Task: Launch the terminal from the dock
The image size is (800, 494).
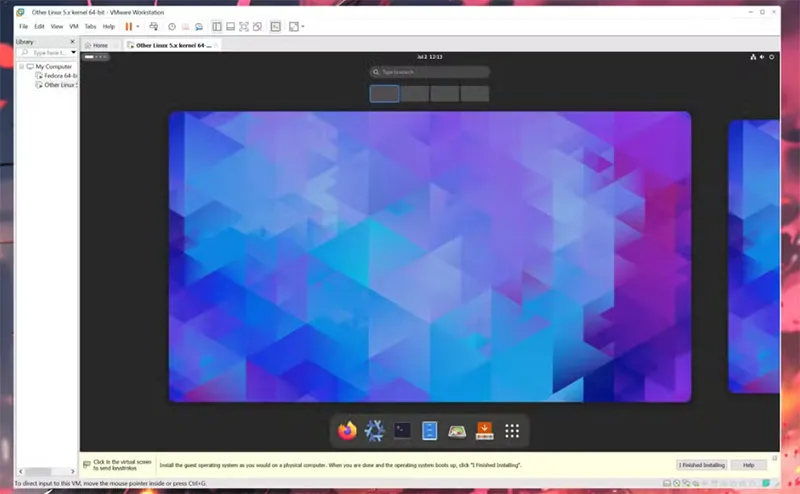Action: [402, 431]
